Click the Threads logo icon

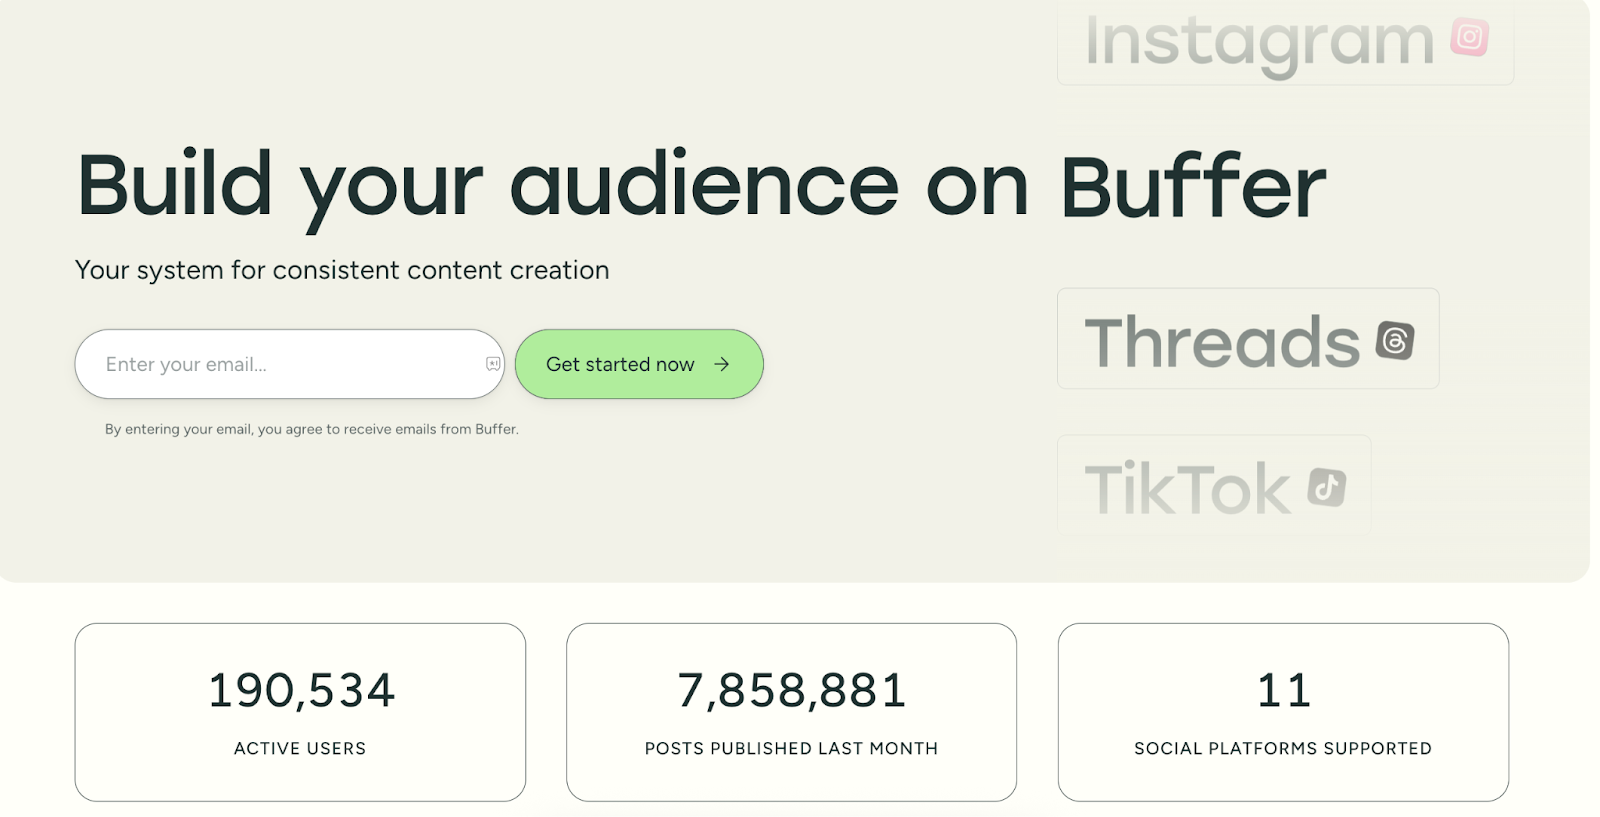(1395, 340)
